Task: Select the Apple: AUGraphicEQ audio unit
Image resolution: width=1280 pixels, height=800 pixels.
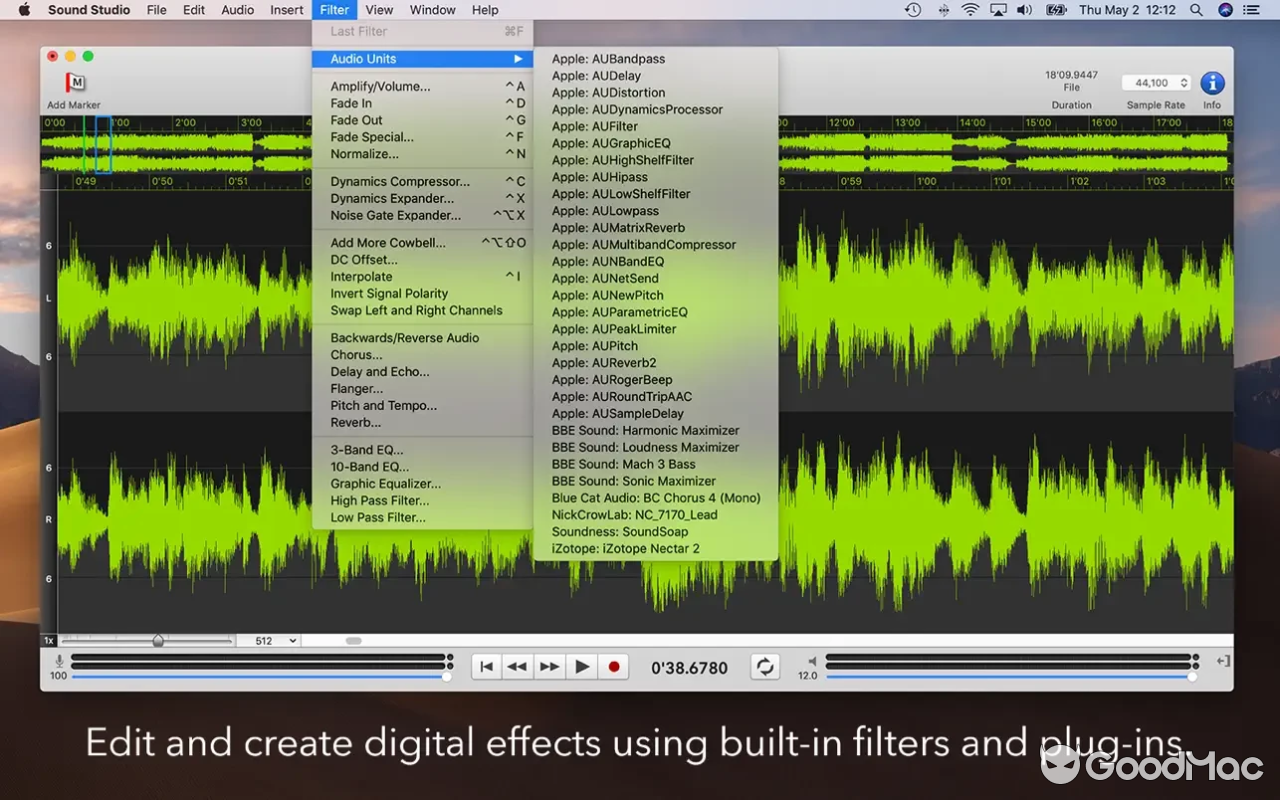Action: pos(612,143)
